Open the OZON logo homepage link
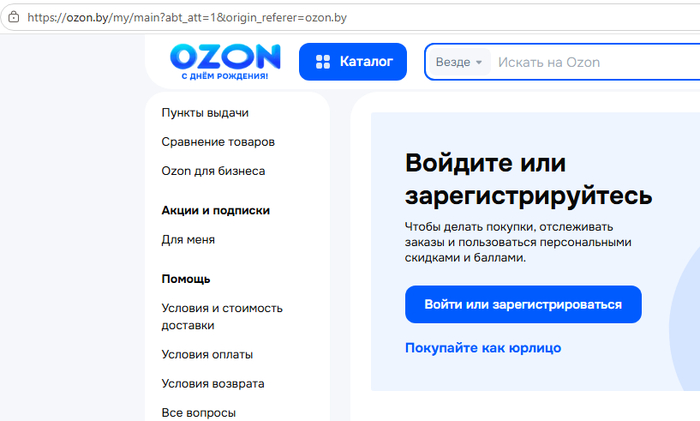Screen dimensions: 700x421 (x=225, y=62)
